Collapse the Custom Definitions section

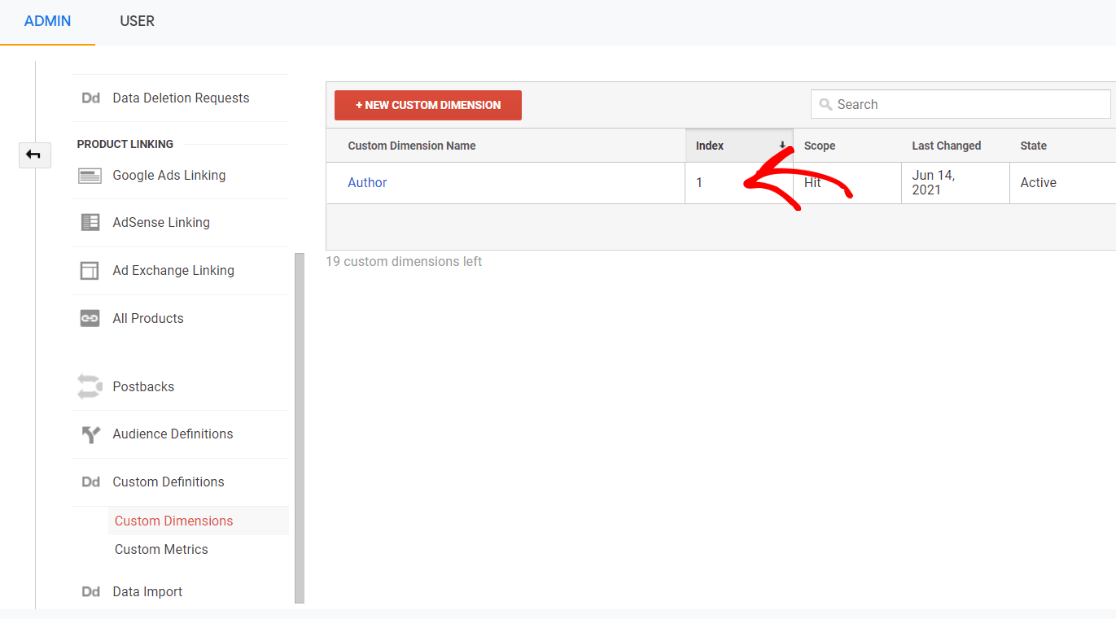(168, 482)
